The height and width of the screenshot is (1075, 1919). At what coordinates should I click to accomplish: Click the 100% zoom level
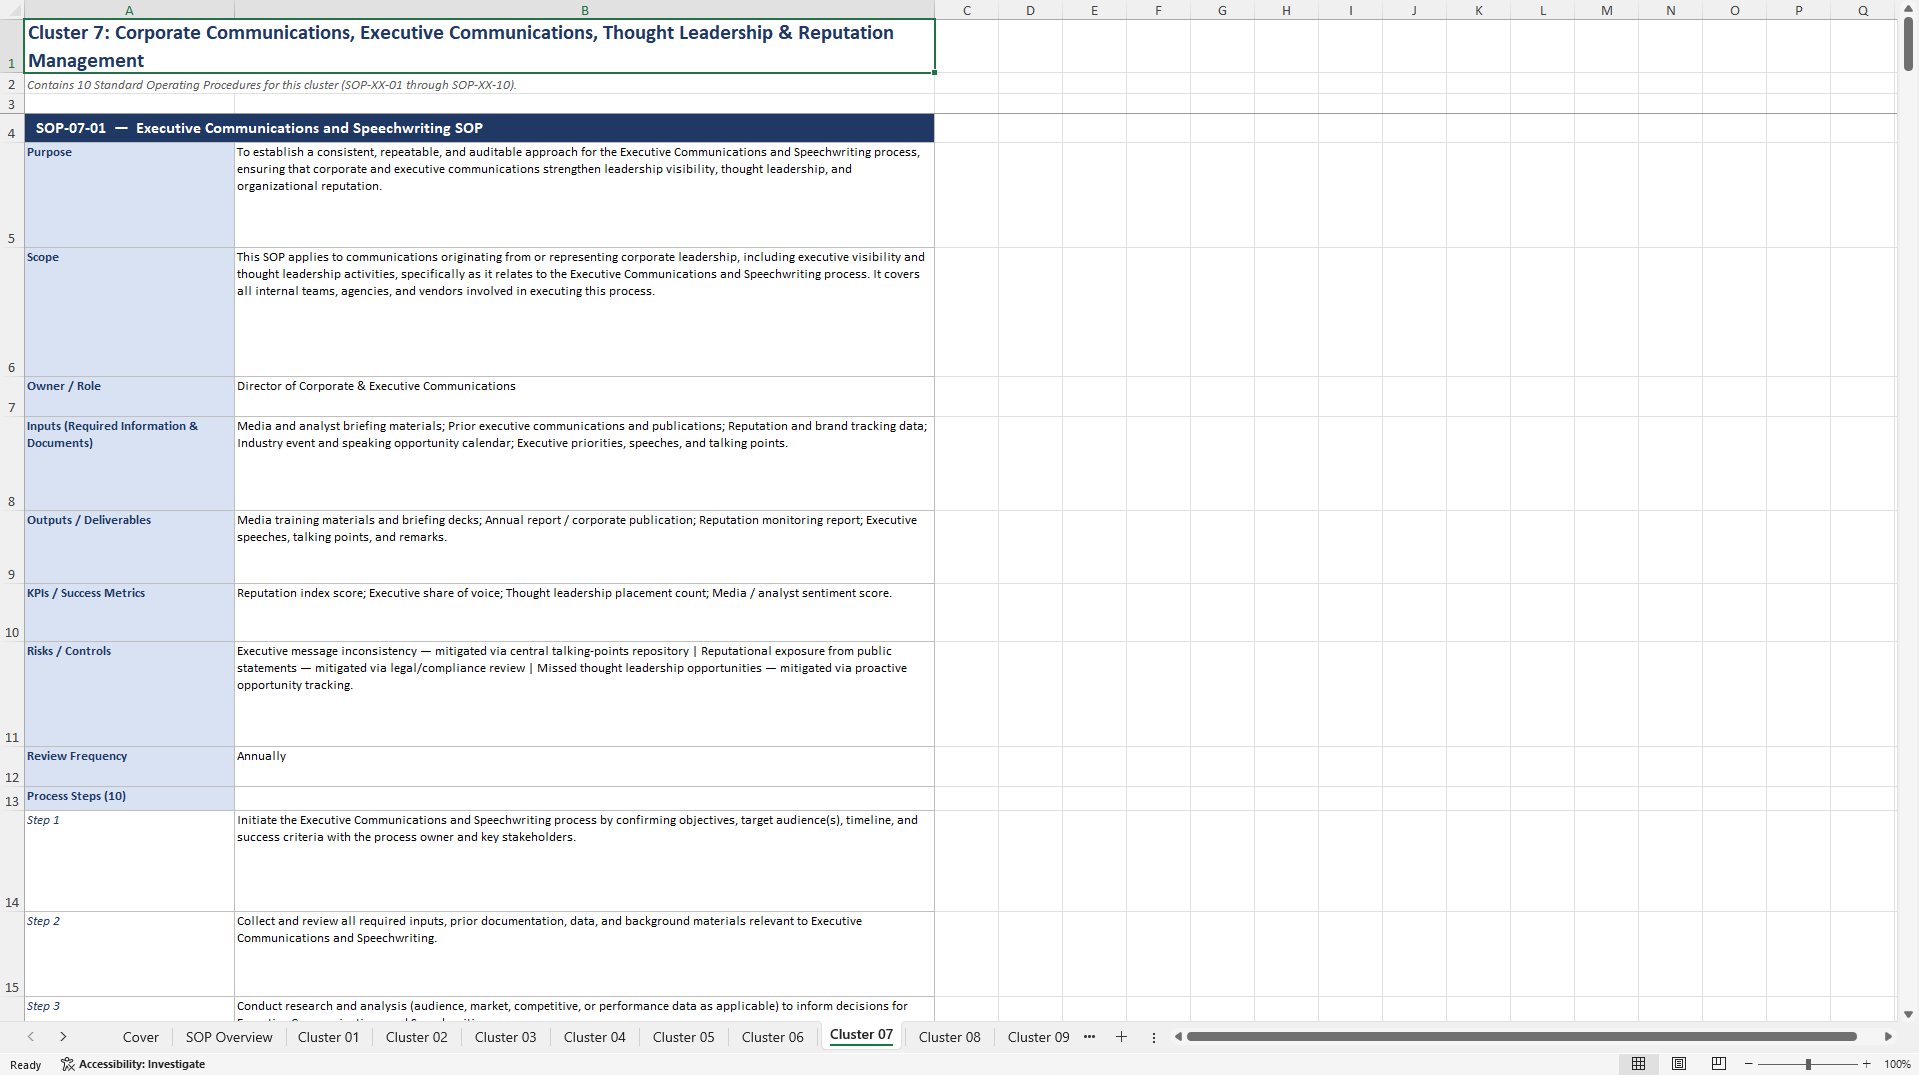click(x=1897, y=1064)
